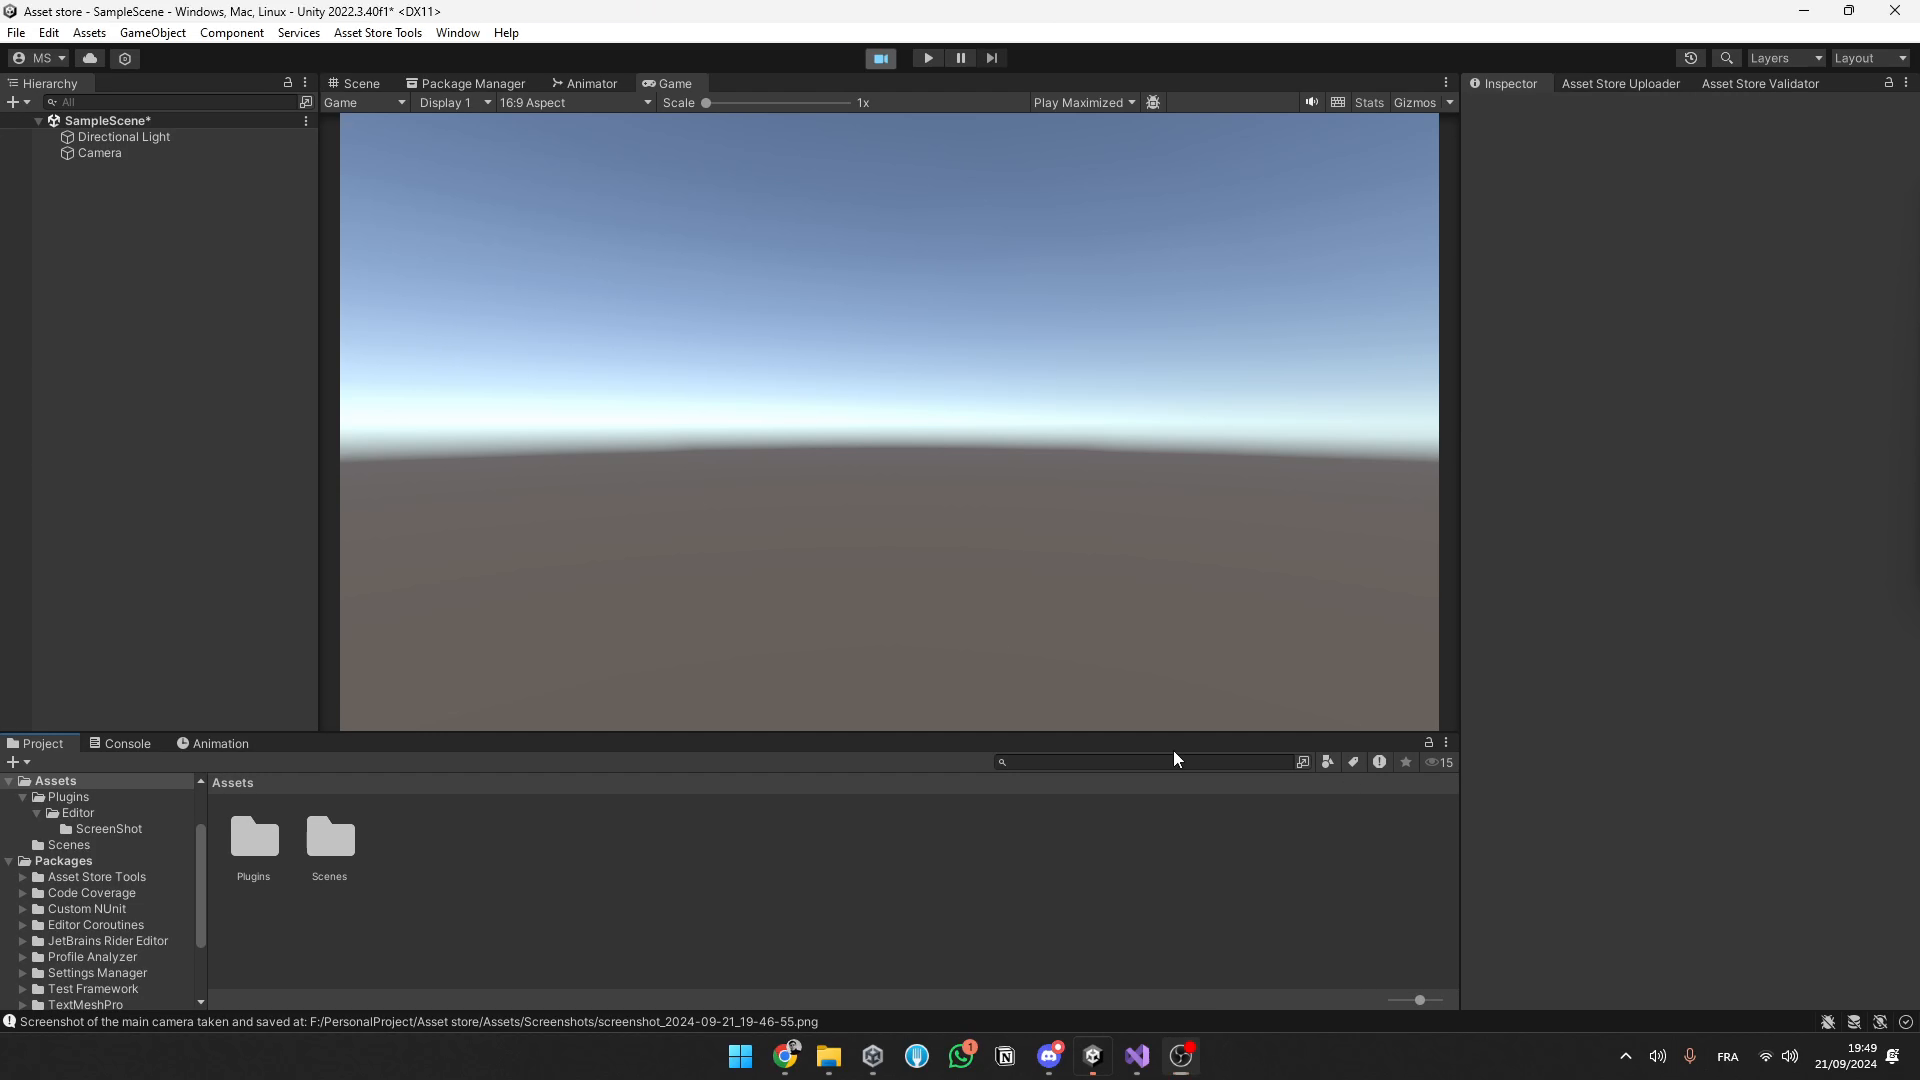Image resolution: width=1920 pixels, height=1080 pixels.
Task: Toggle Gizmos in the Game view
Action: [x=1415, y=102]
